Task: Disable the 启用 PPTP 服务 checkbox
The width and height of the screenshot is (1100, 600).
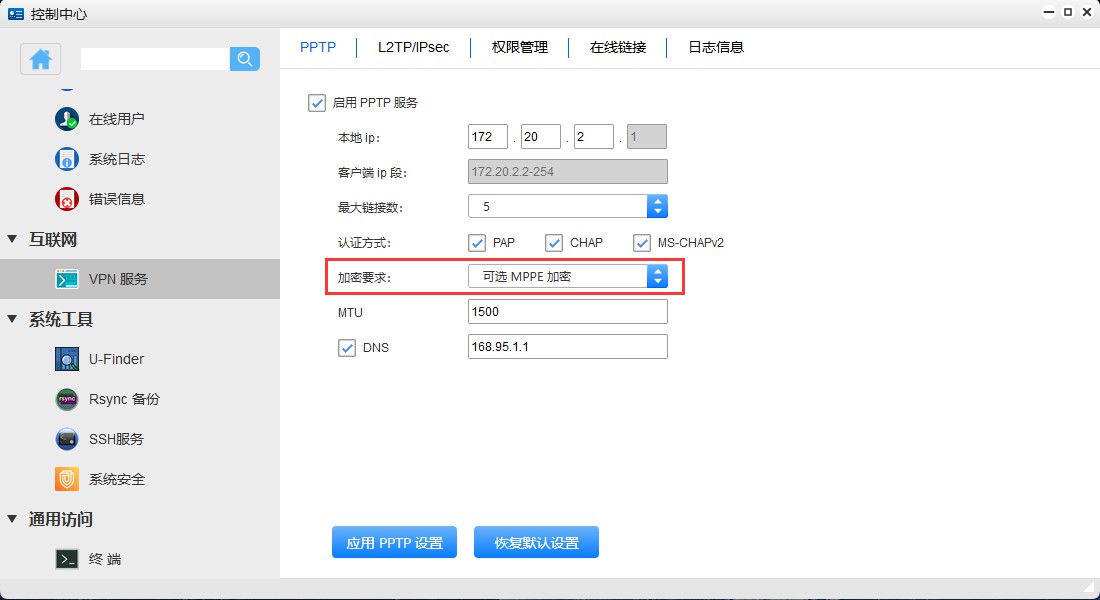Action: [317, 102]
